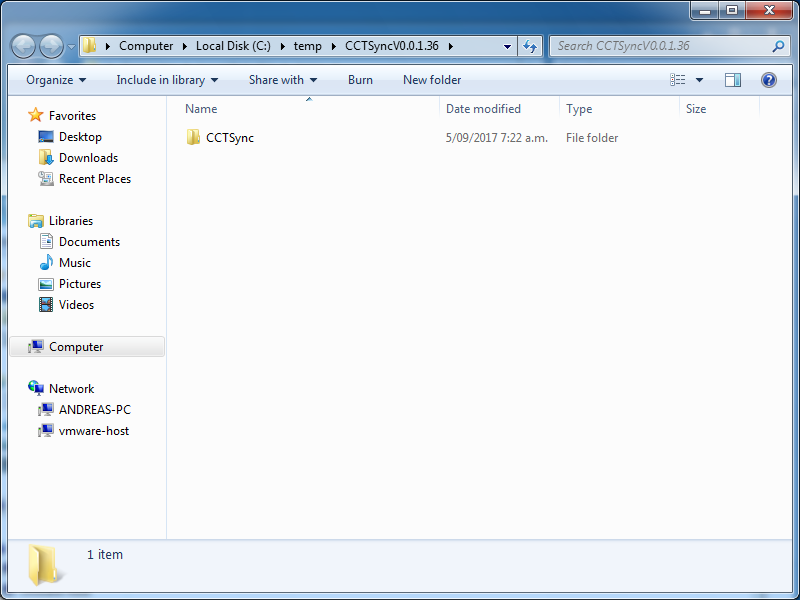The height and width of the screenshot is (600, 800).
Task: Open Help via question mark icon
Action: [x=769, y=80]
